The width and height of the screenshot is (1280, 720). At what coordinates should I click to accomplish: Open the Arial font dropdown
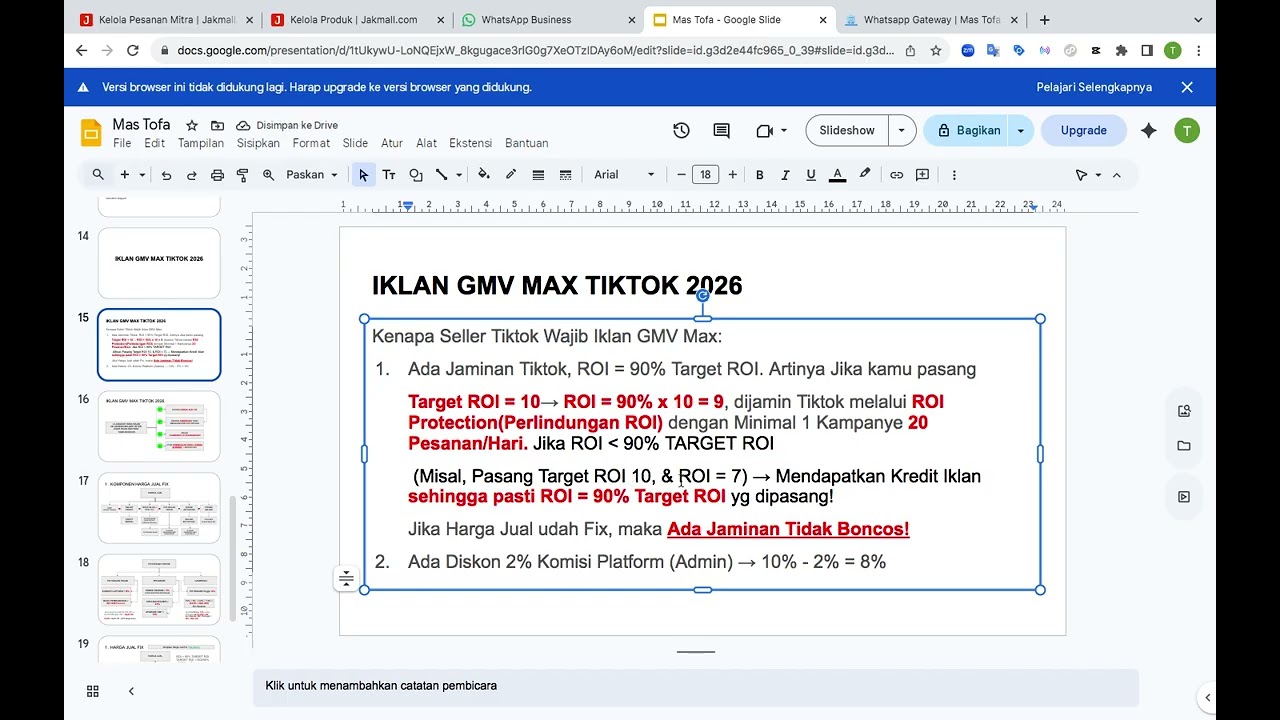(x=623, y=175)
